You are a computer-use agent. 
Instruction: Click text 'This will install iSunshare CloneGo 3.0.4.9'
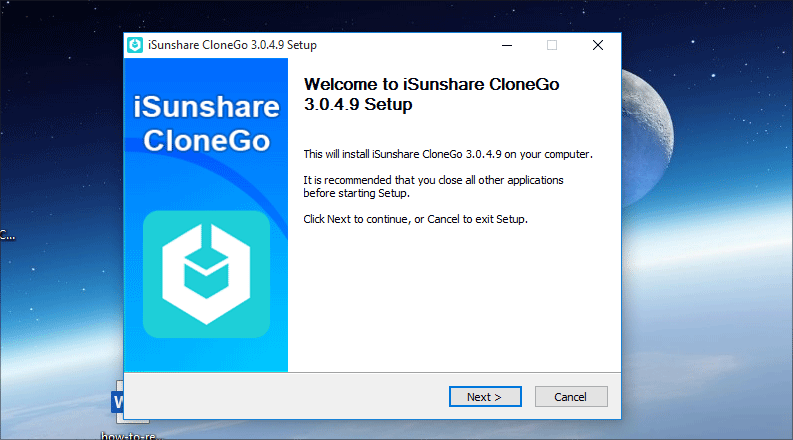click(402, 154)
